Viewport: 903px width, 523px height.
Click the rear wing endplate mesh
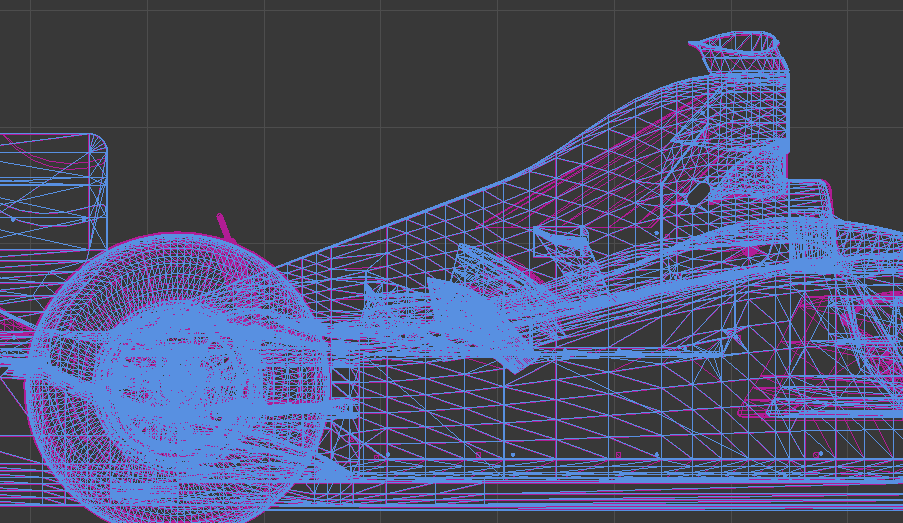click(50, 190)
